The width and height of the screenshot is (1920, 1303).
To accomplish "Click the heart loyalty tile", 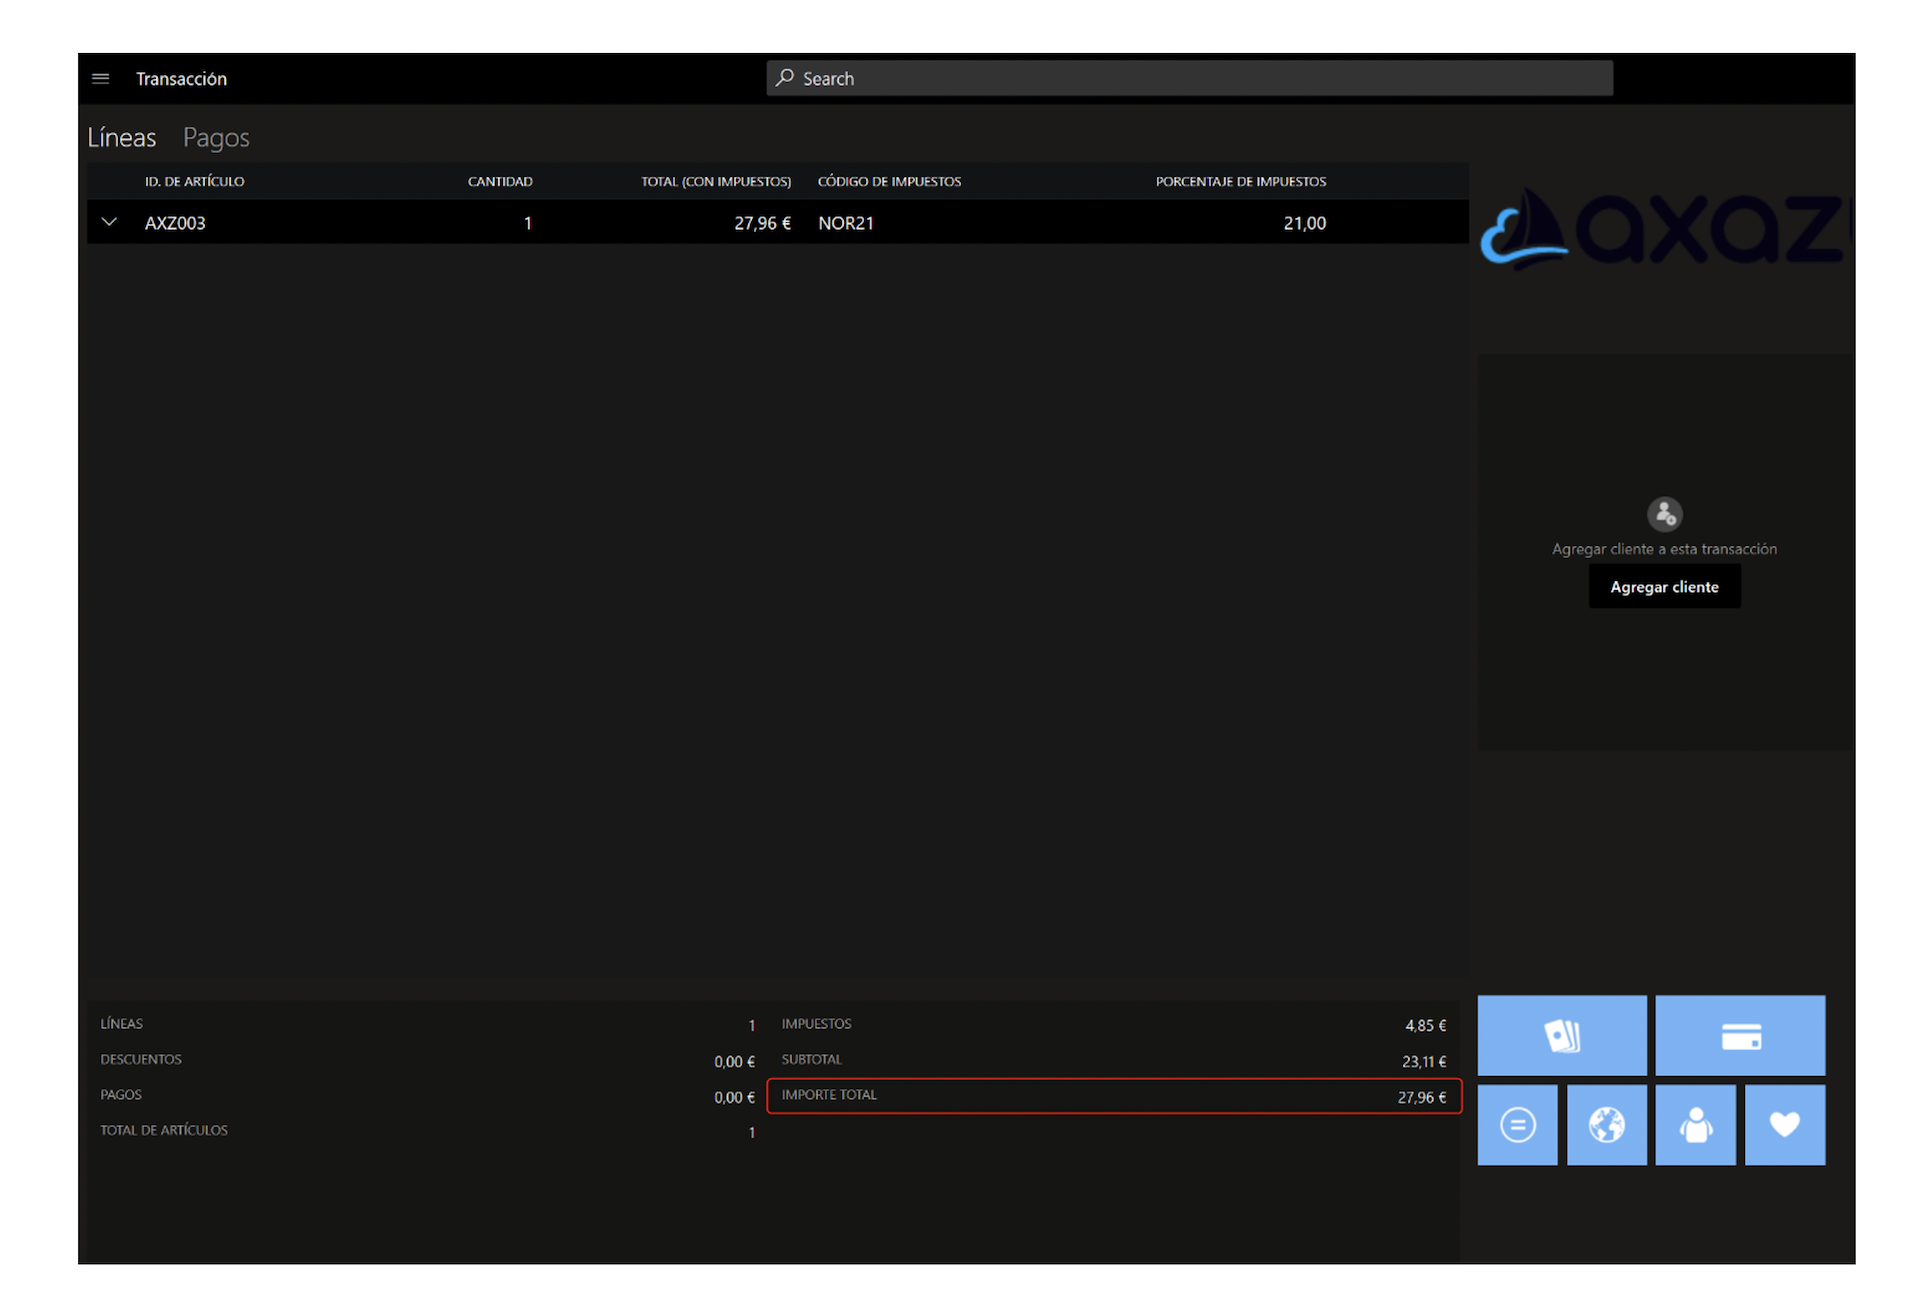I will 1785,1125.
